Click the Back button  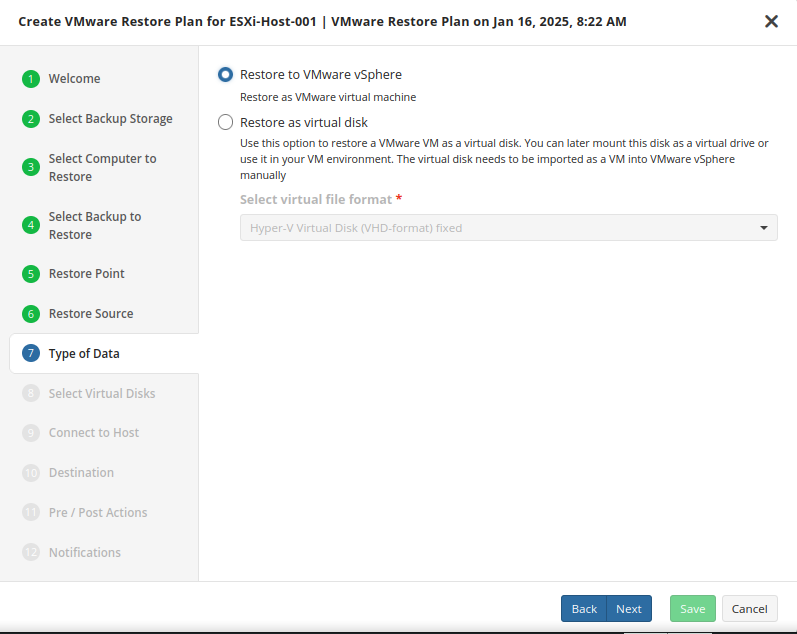[584, 609]
